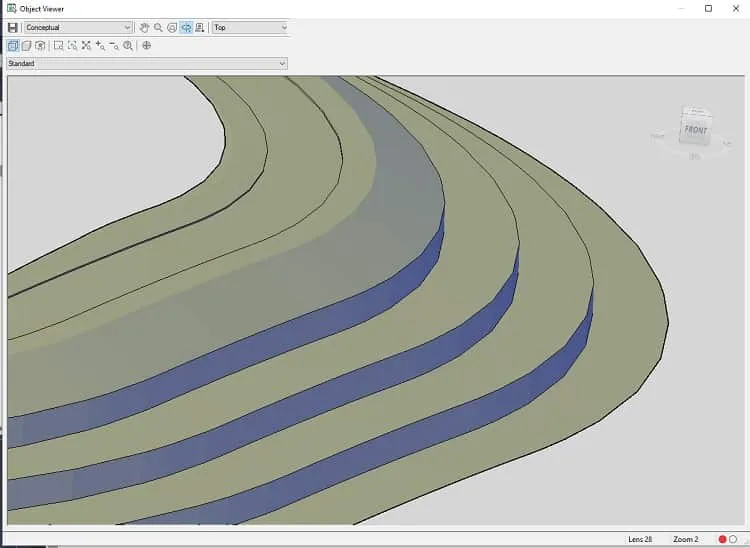
Task: Toggle the constrained orbit highlighted button
Action: pyautogui.click(x=186, y=28)
